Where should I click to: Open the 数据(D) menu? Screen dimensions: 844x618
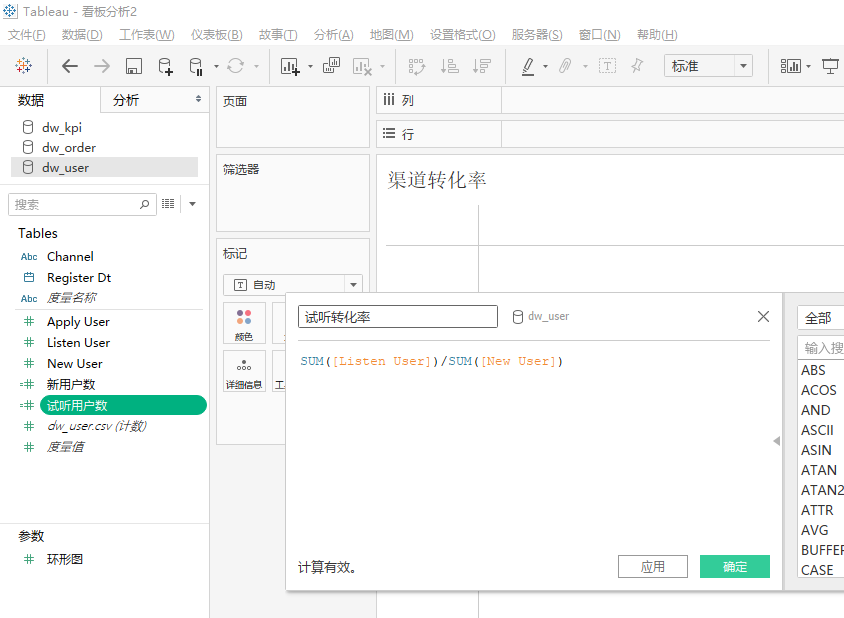(x=82, y=34)
